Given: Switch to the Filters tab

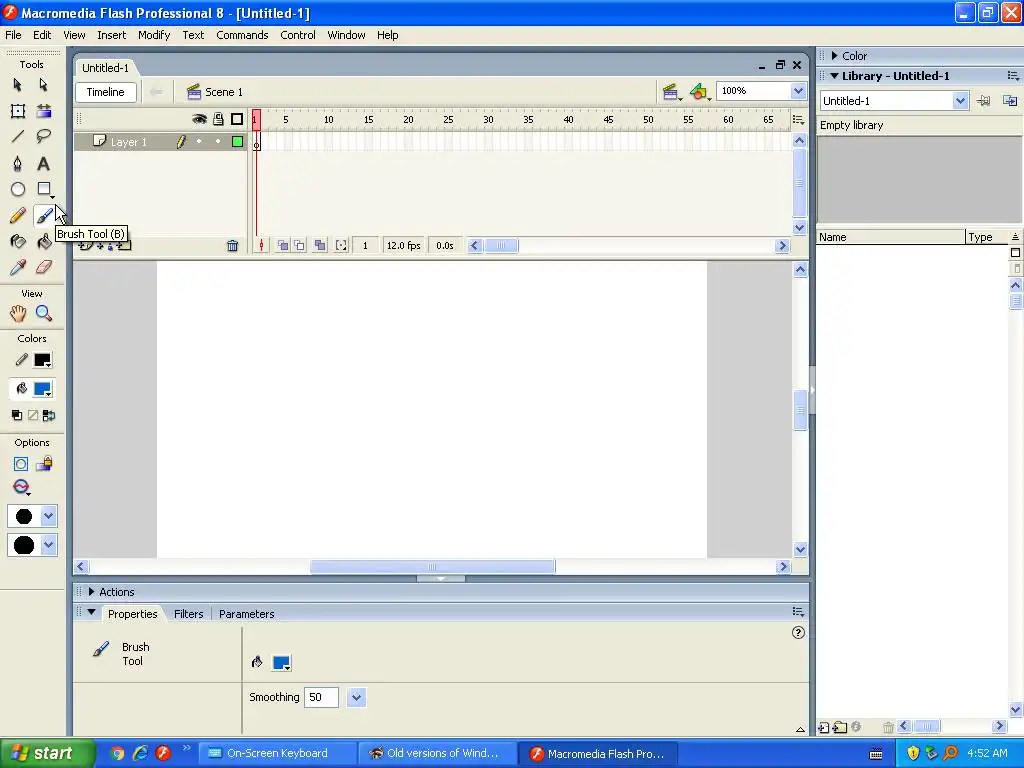Looking at the screenshot, I should tap(189, 614).
